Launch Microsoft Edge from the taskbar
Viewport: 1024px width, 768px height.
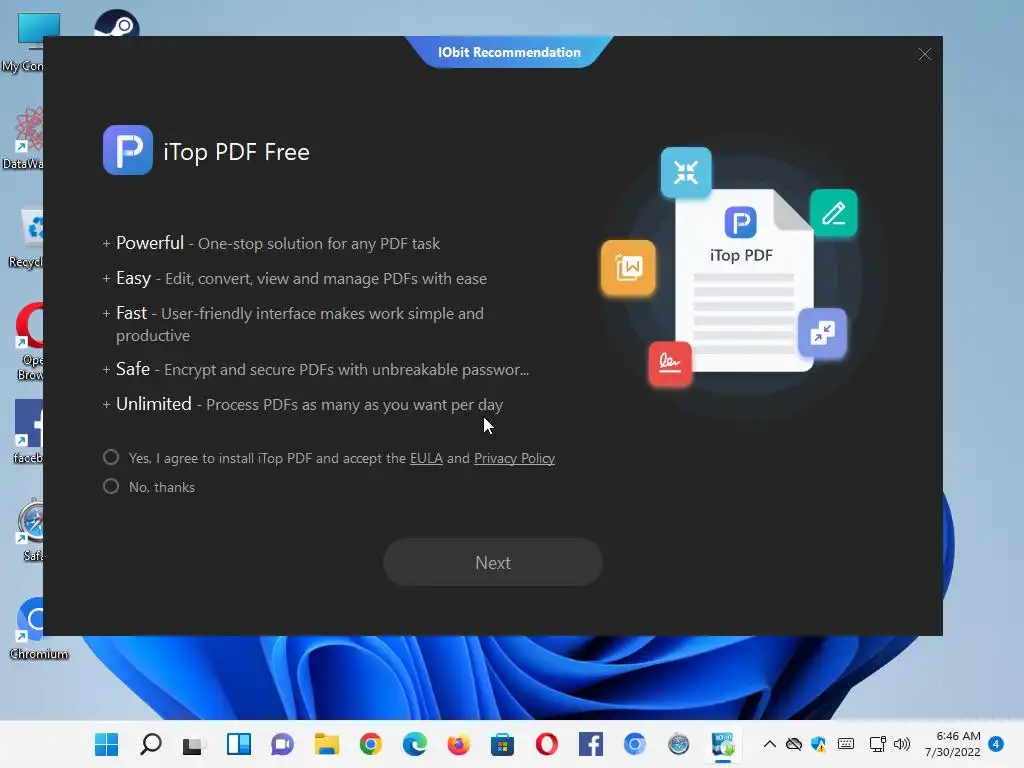click(414, 744)
